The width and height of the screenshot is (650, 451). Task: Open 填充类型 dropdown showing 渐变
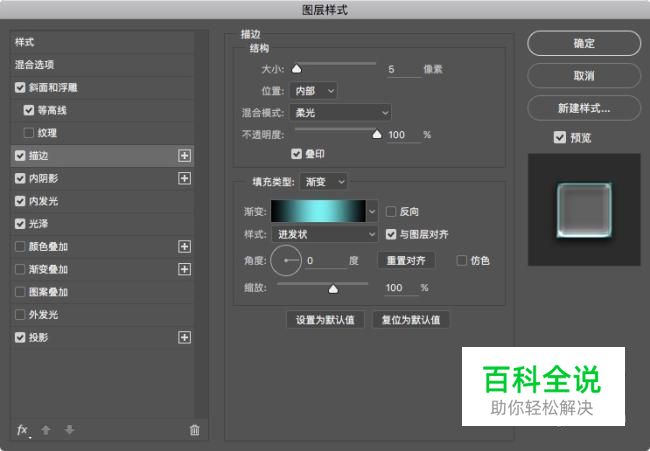pos(323,182)
